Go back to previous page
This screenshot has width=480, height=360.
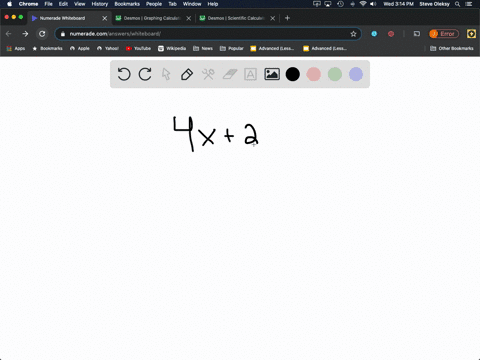9,34
